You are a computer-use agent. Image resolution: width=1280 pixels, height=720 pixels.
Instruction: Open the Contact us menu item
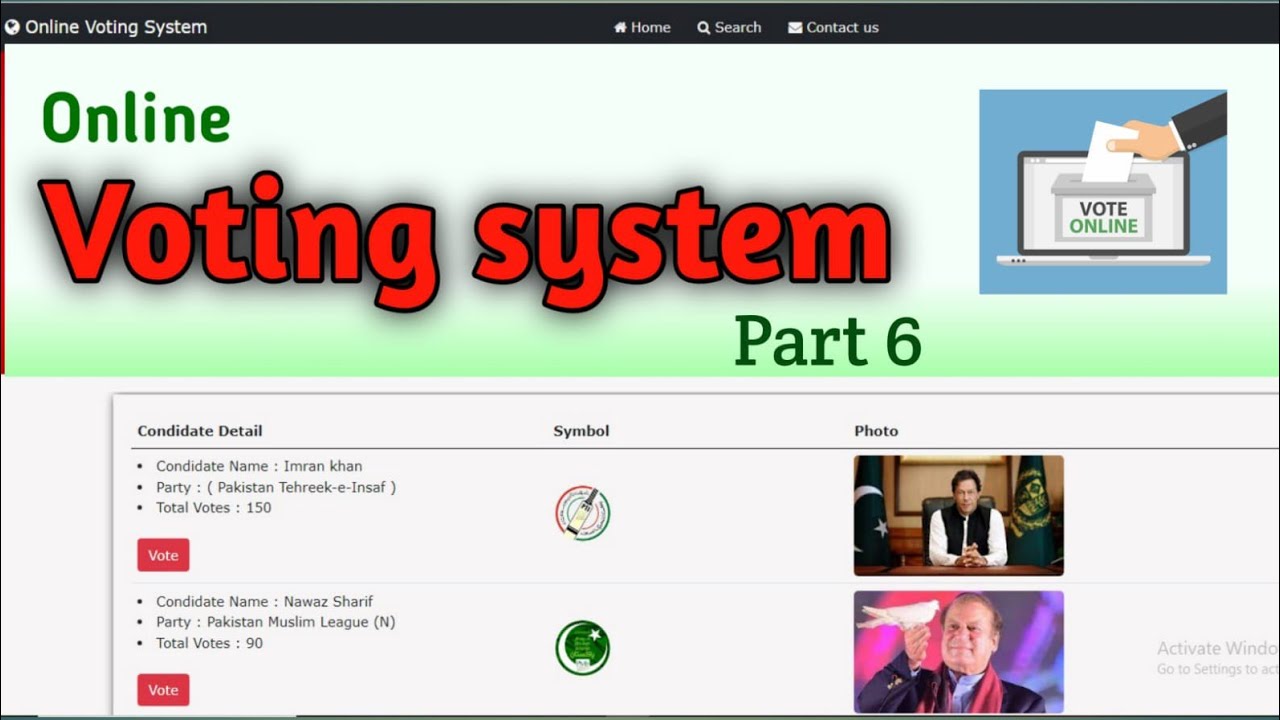[x=833, y=27]
